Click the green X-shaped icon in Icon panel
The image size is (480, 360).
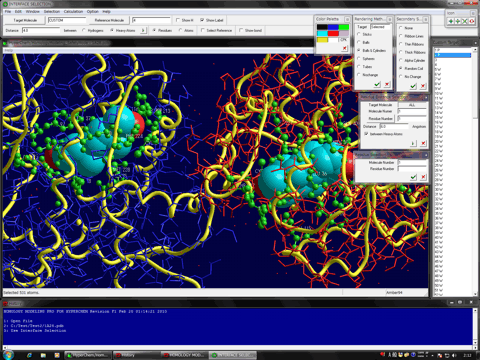(x=464, y=21)
